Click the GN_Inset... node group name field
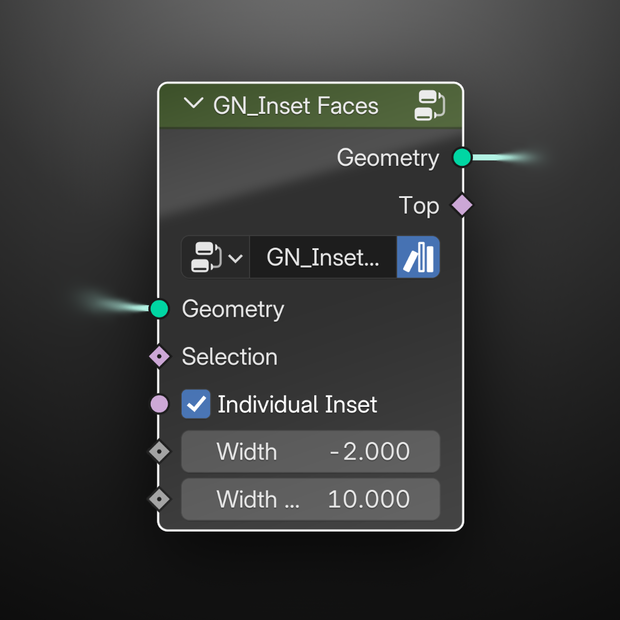The image size is (620, 620). click(323, 257)
